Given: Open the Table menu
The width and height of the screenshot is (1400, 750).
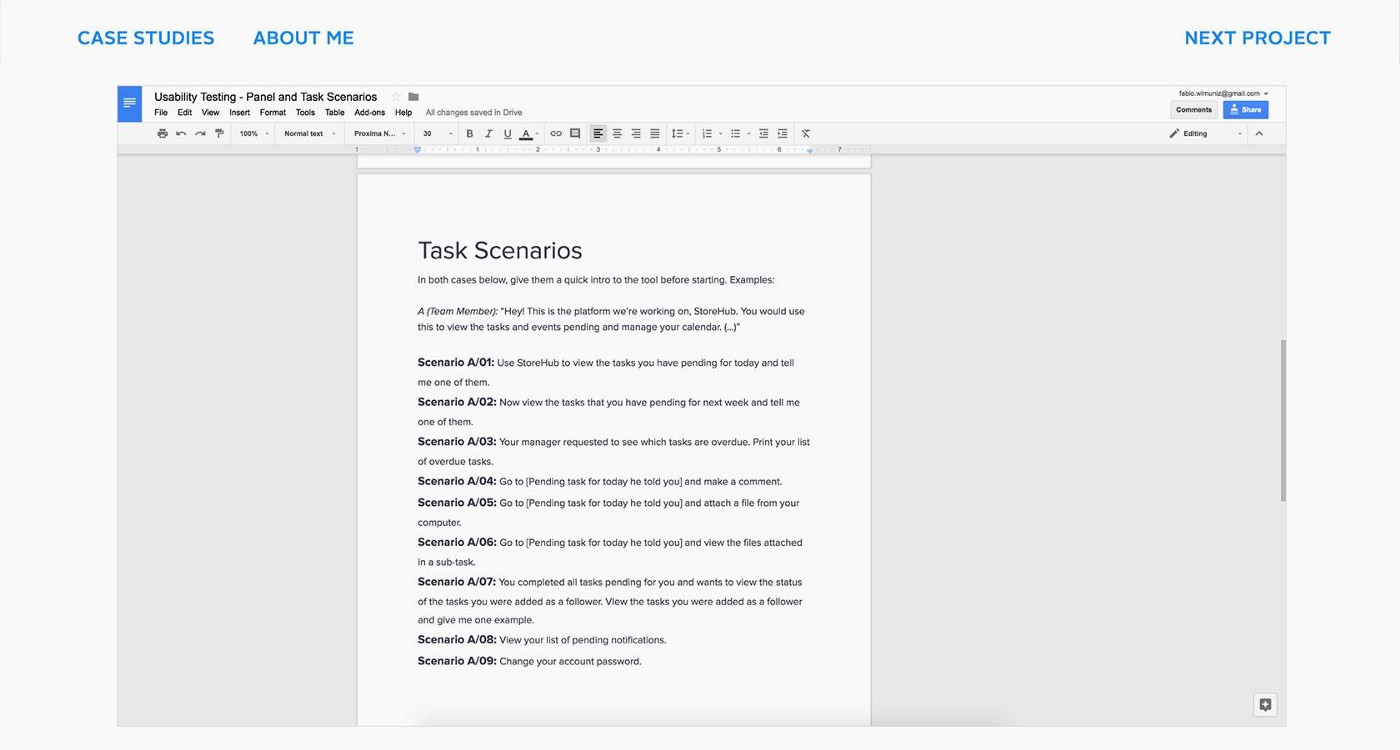Looking at the screenshot, I should [335, 113].
